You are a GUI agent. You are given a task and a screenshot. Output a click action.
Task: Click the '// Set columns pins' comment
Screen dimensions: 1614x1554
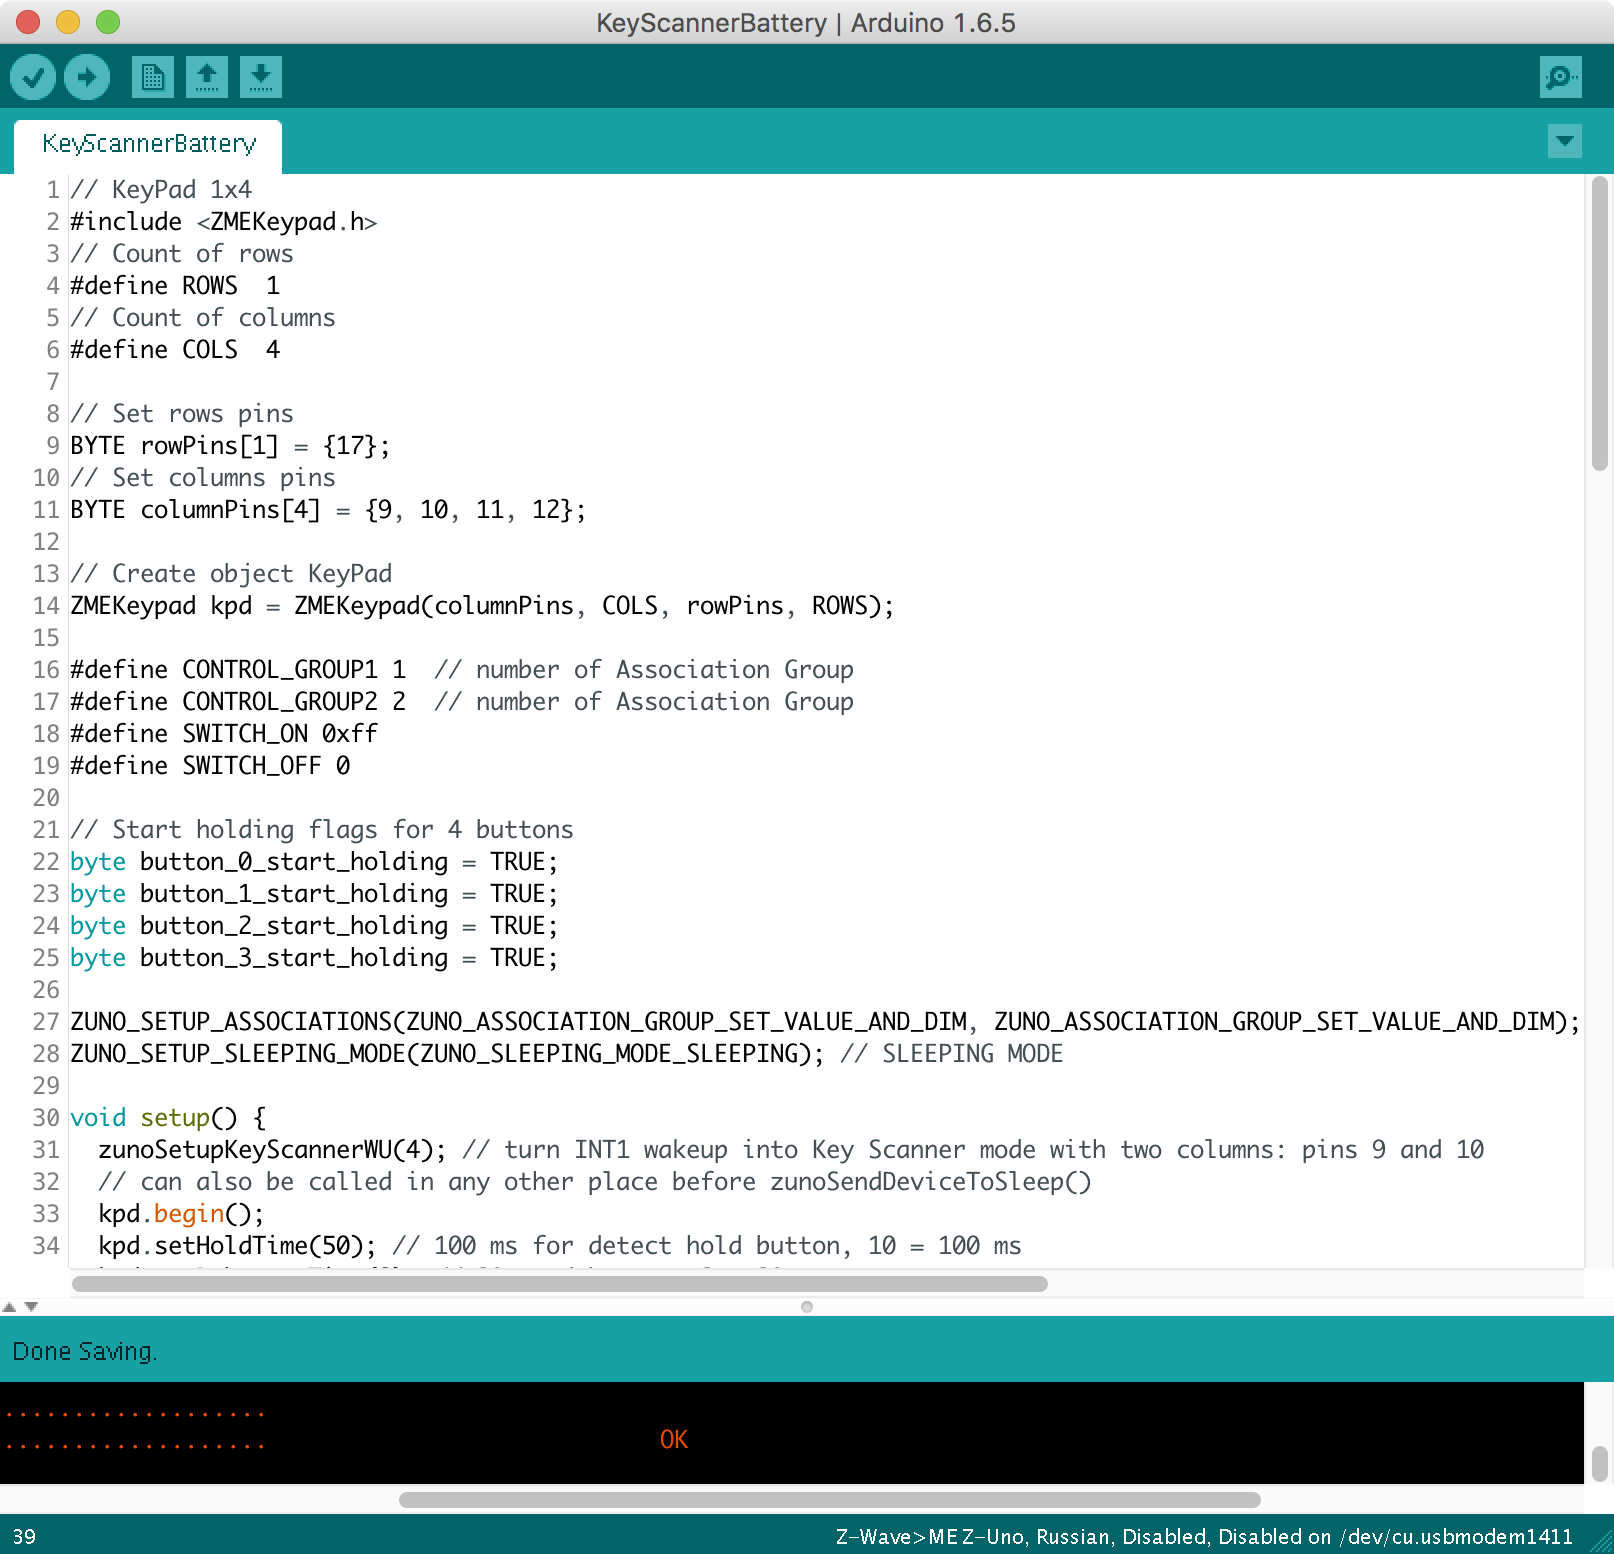click(203, 478)
